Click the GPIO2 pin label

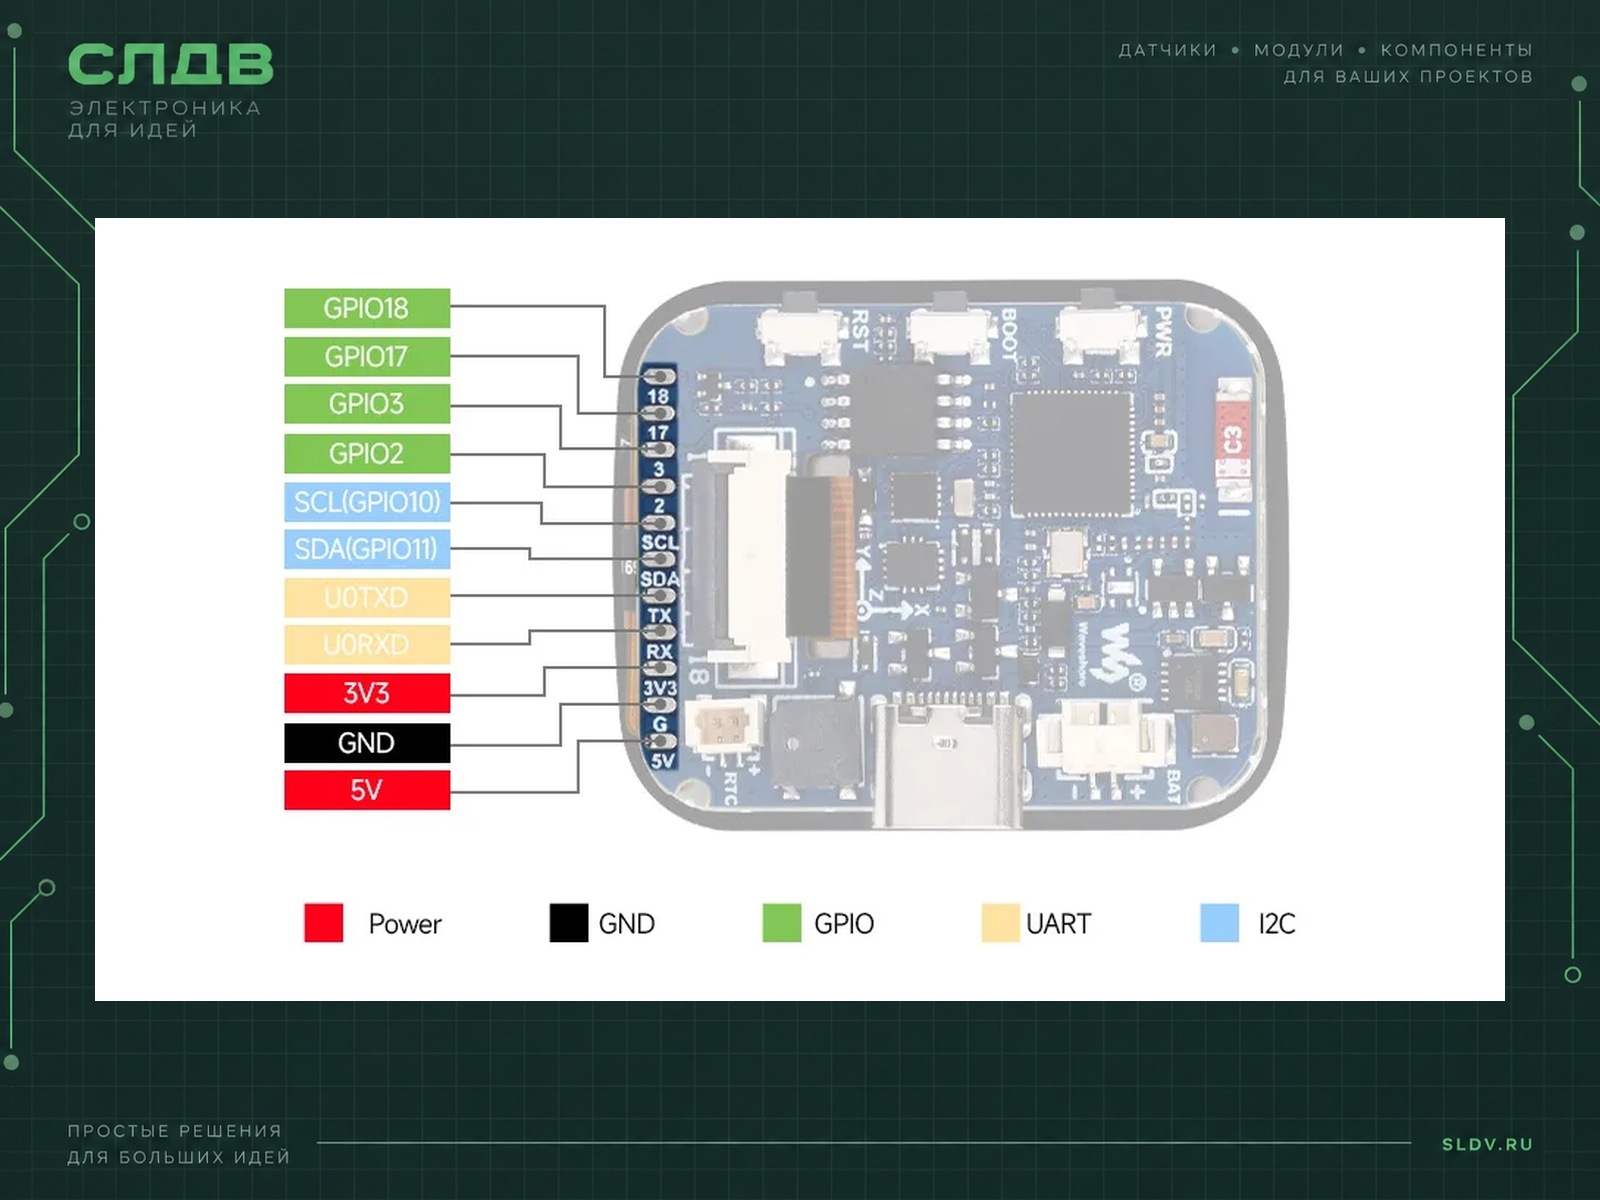point(367,453)
